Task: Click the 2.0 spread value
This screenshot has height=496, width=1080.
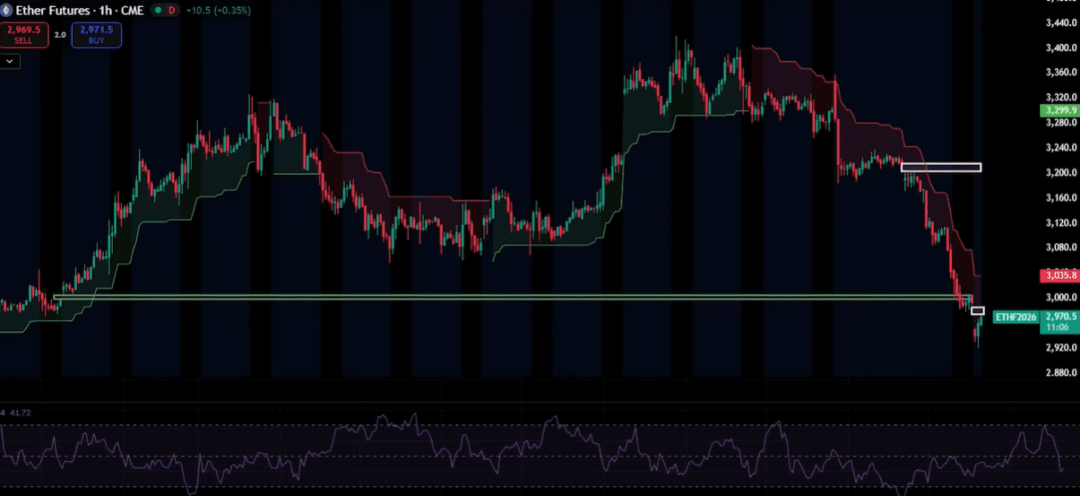Action: (x=60, y=34)
